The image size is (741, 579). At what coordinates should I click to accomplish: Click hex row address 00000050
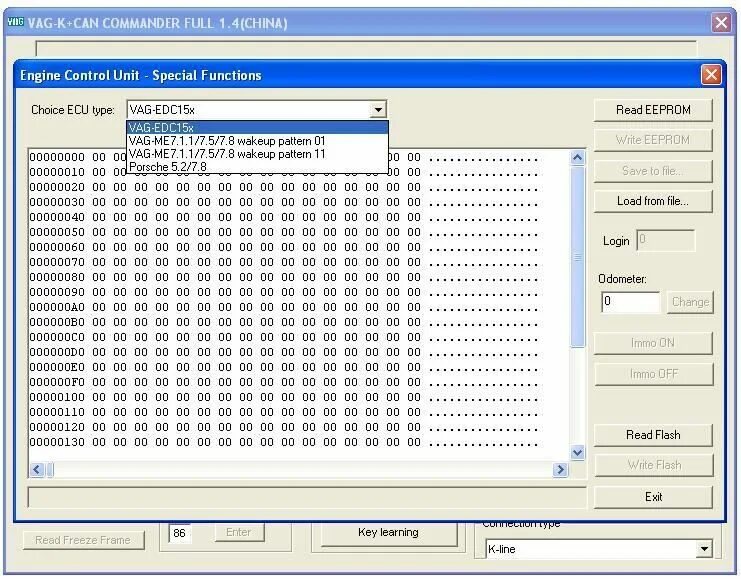pyautogui.click(x=57, y=232)
